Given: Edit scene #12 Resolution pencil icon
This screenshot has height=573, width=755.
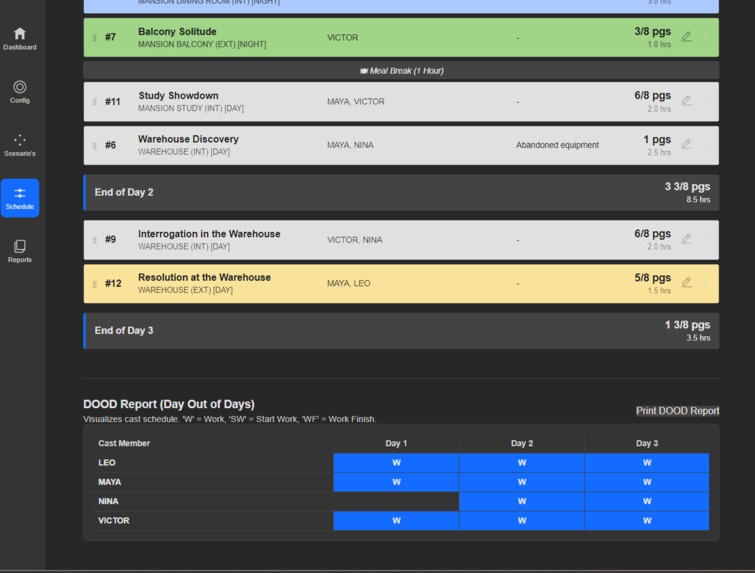Looking at the screenshot, I should tap(687, 282).
